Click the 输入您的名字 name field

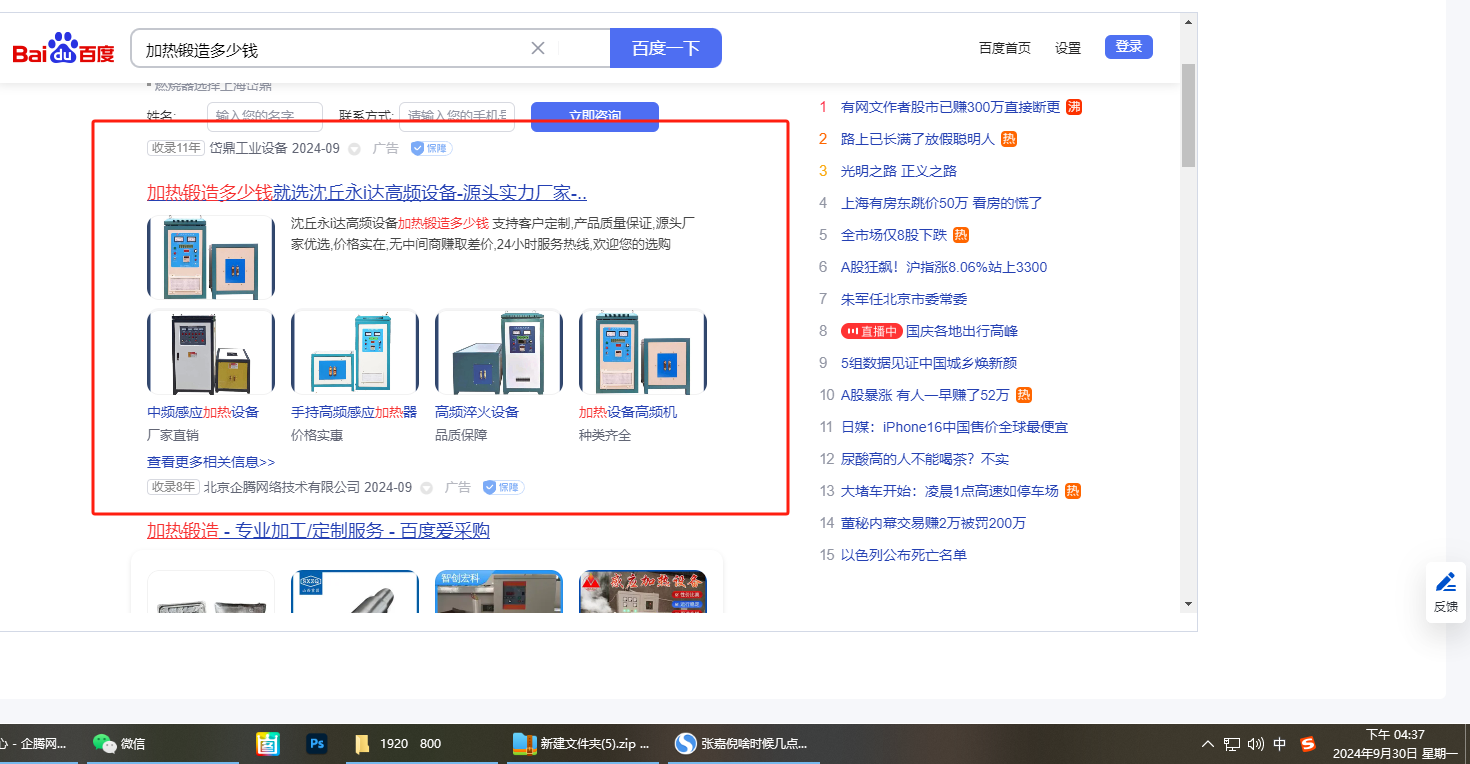[x=265, y=116]
